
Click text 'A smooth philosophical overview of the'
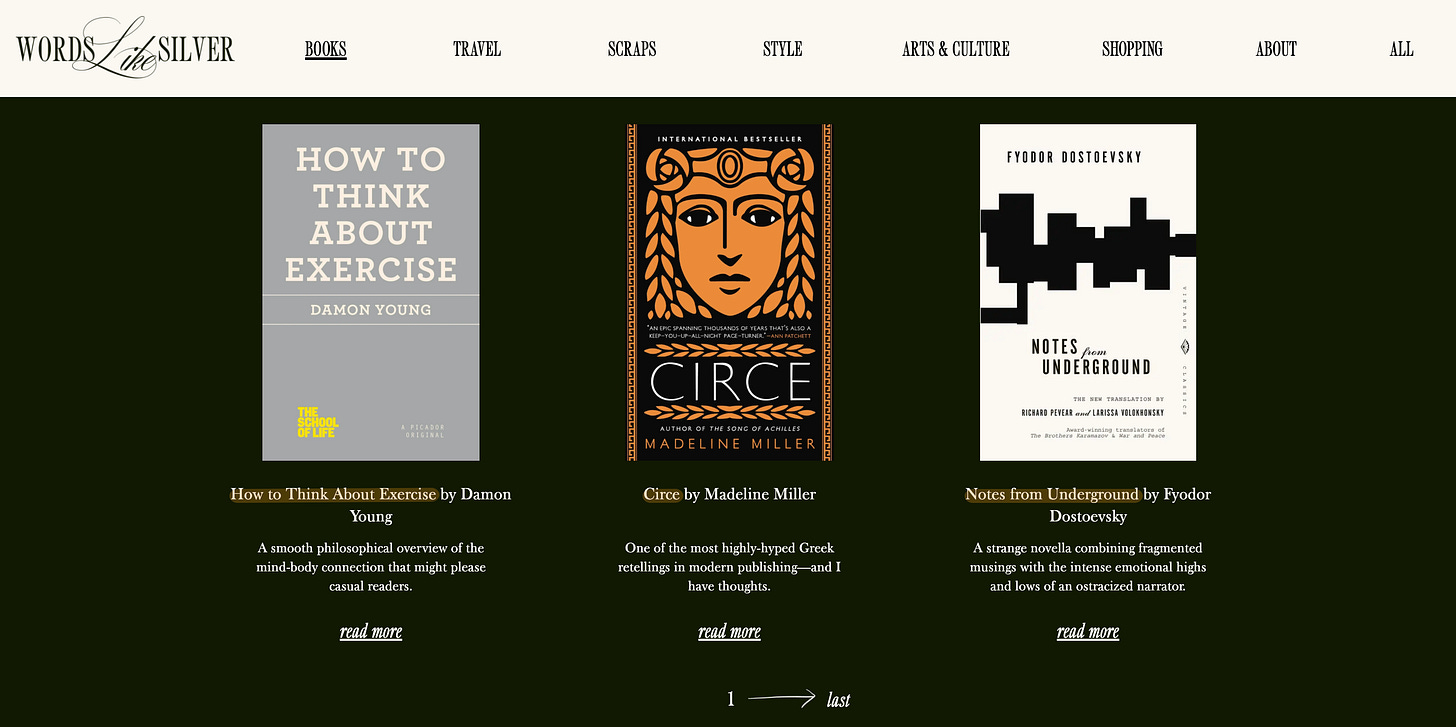[371, 548]
